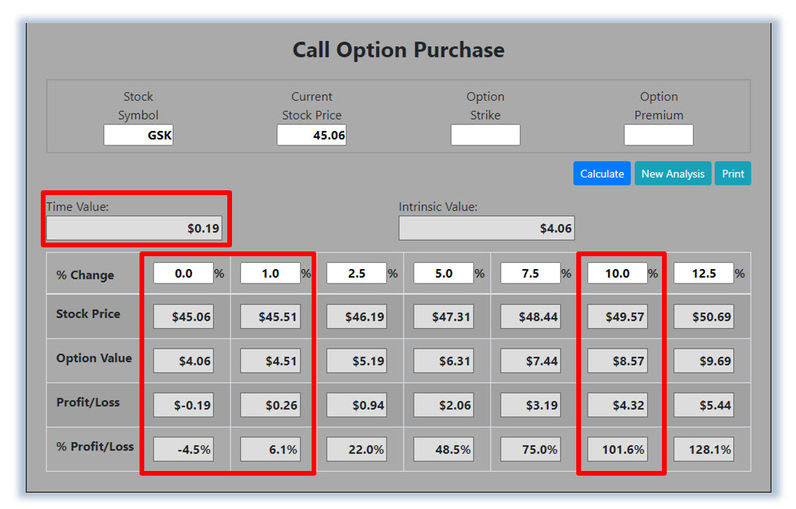Viewport: 796px width, 509px height.
Task: Select the $-0.19 profit/loss cell
Action: click(183, 405)
